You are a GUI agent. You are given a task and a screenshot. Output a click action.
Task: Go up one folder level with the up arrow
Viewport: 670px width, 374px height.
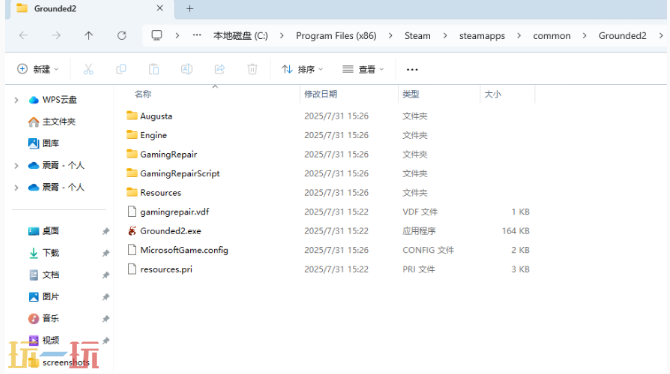88,35
